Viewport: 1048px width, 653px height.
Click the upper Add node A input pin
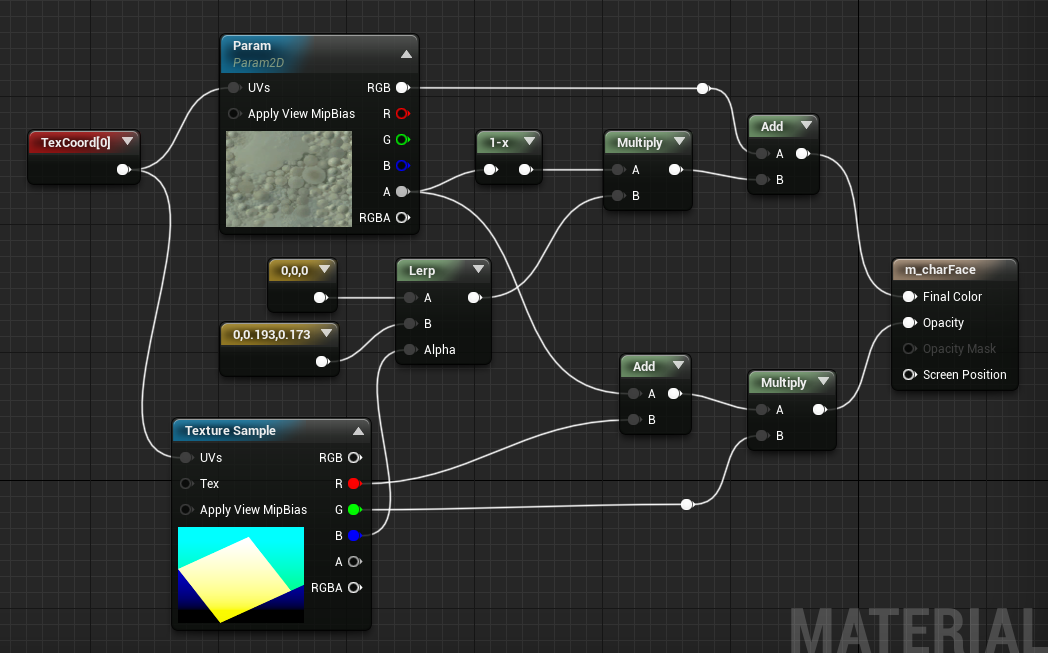(x=763, y=154)
